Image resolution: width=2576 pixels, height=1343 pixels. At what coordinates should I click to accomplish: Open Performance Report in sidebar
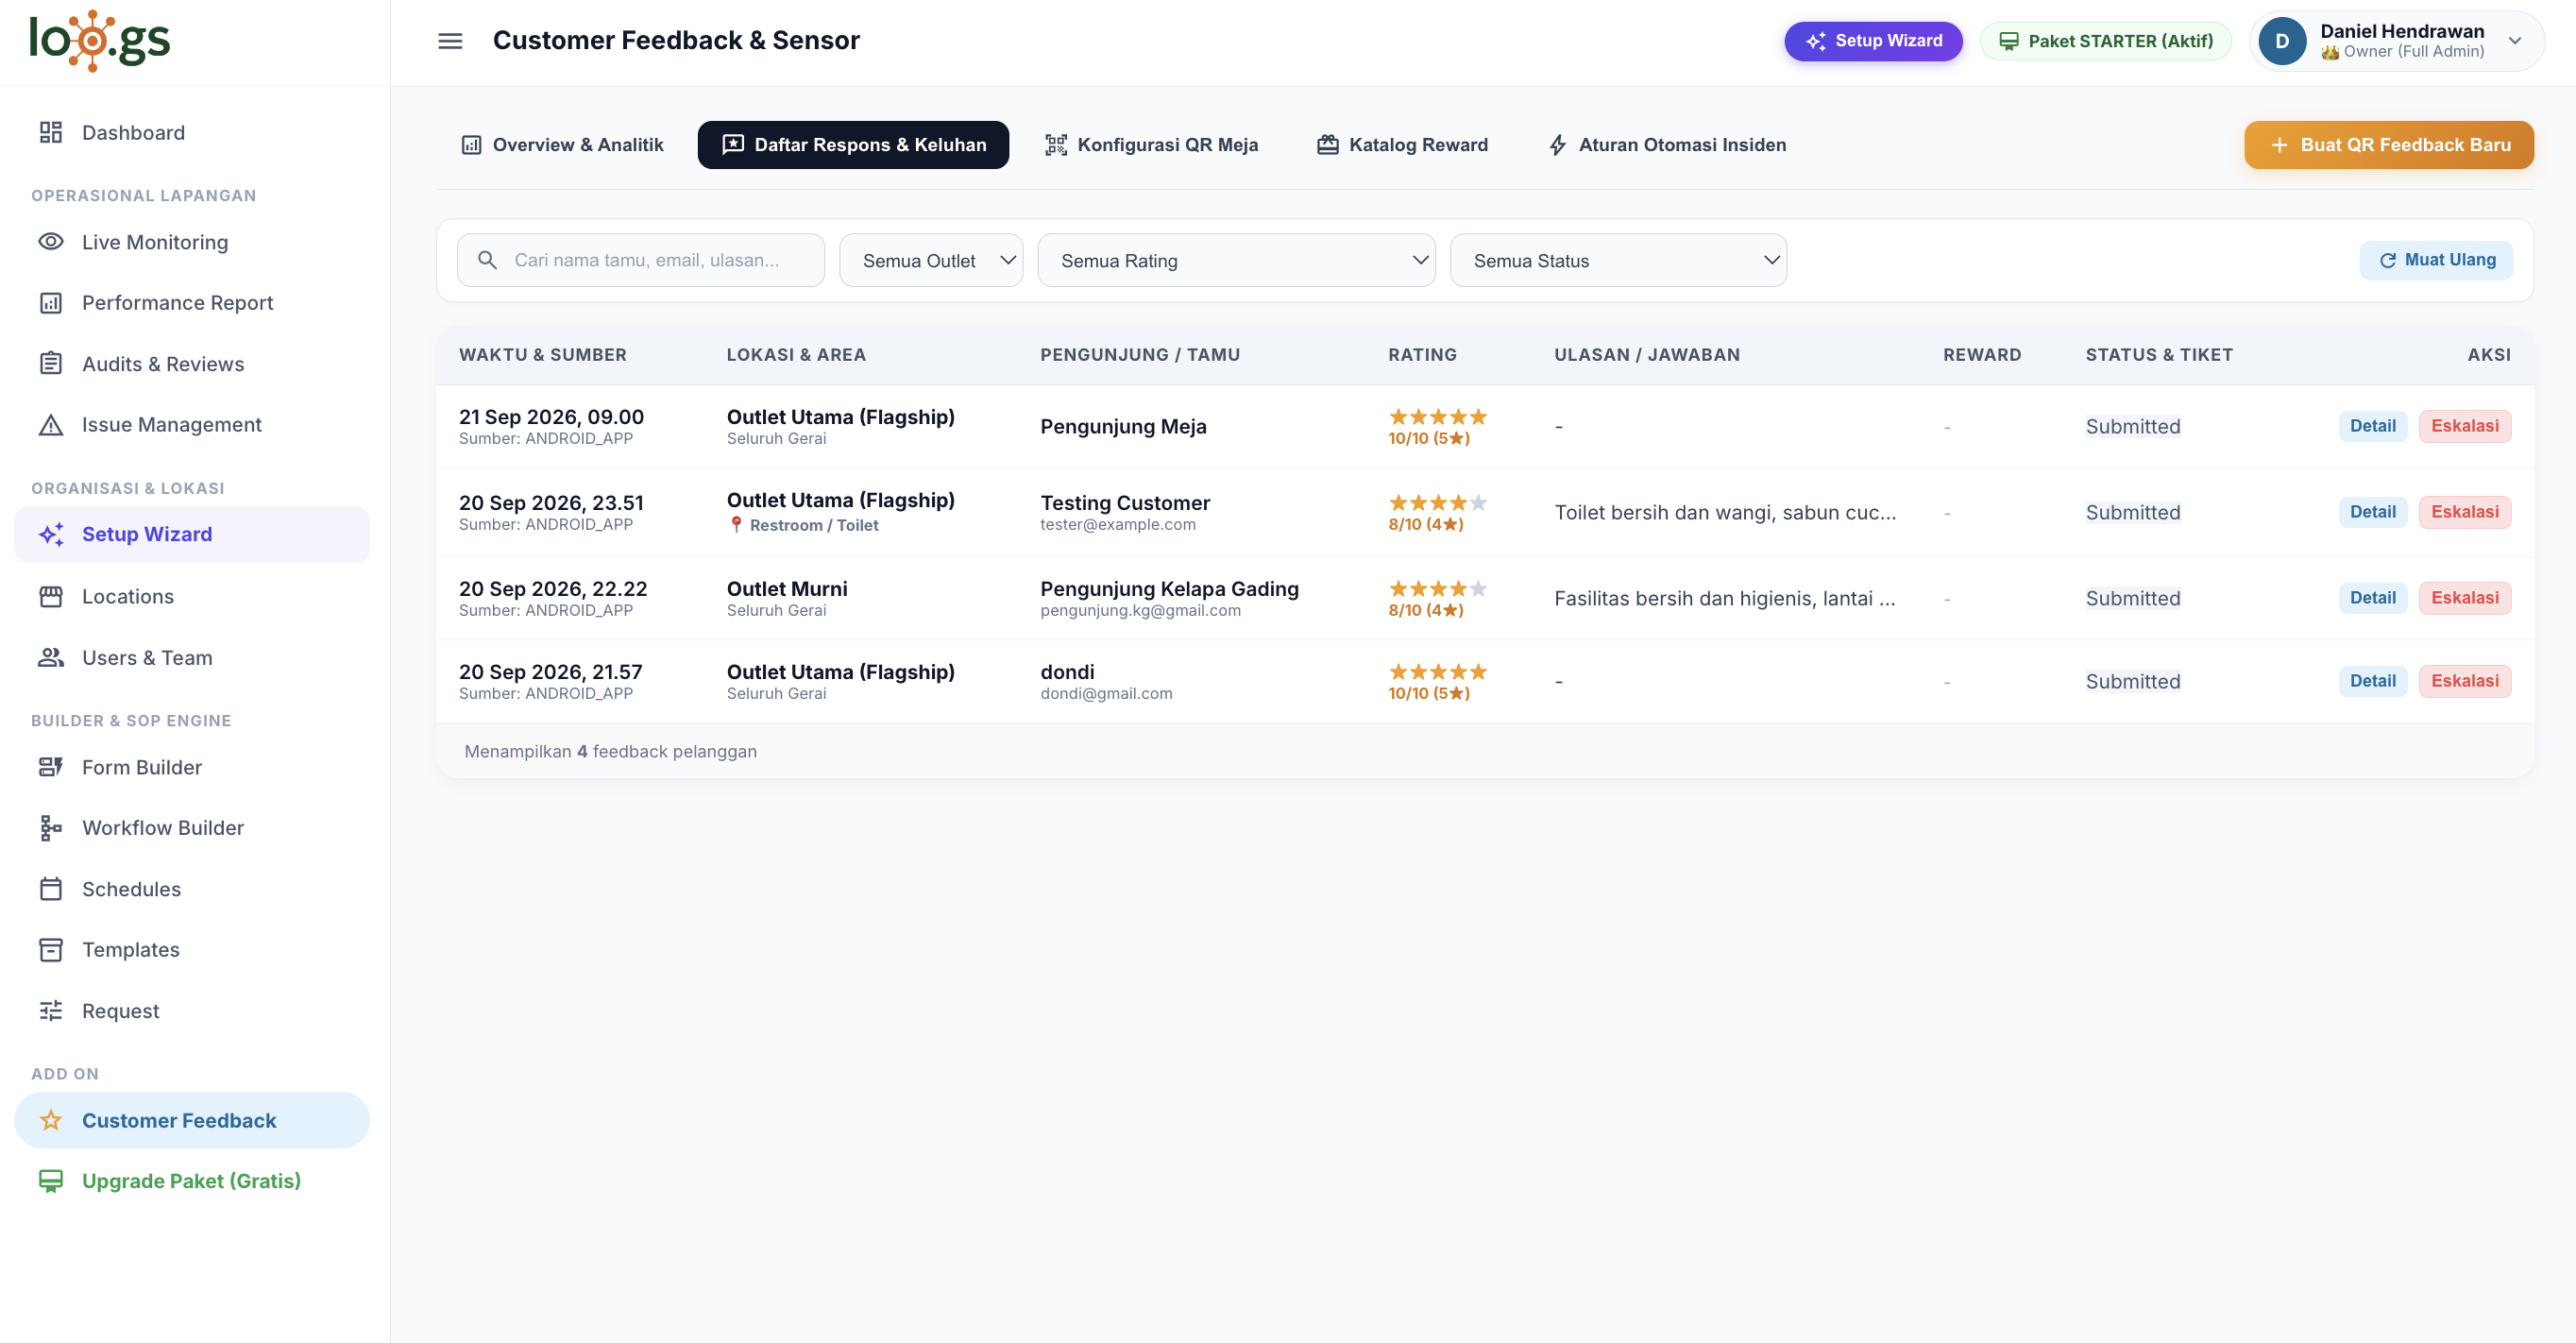192,303
